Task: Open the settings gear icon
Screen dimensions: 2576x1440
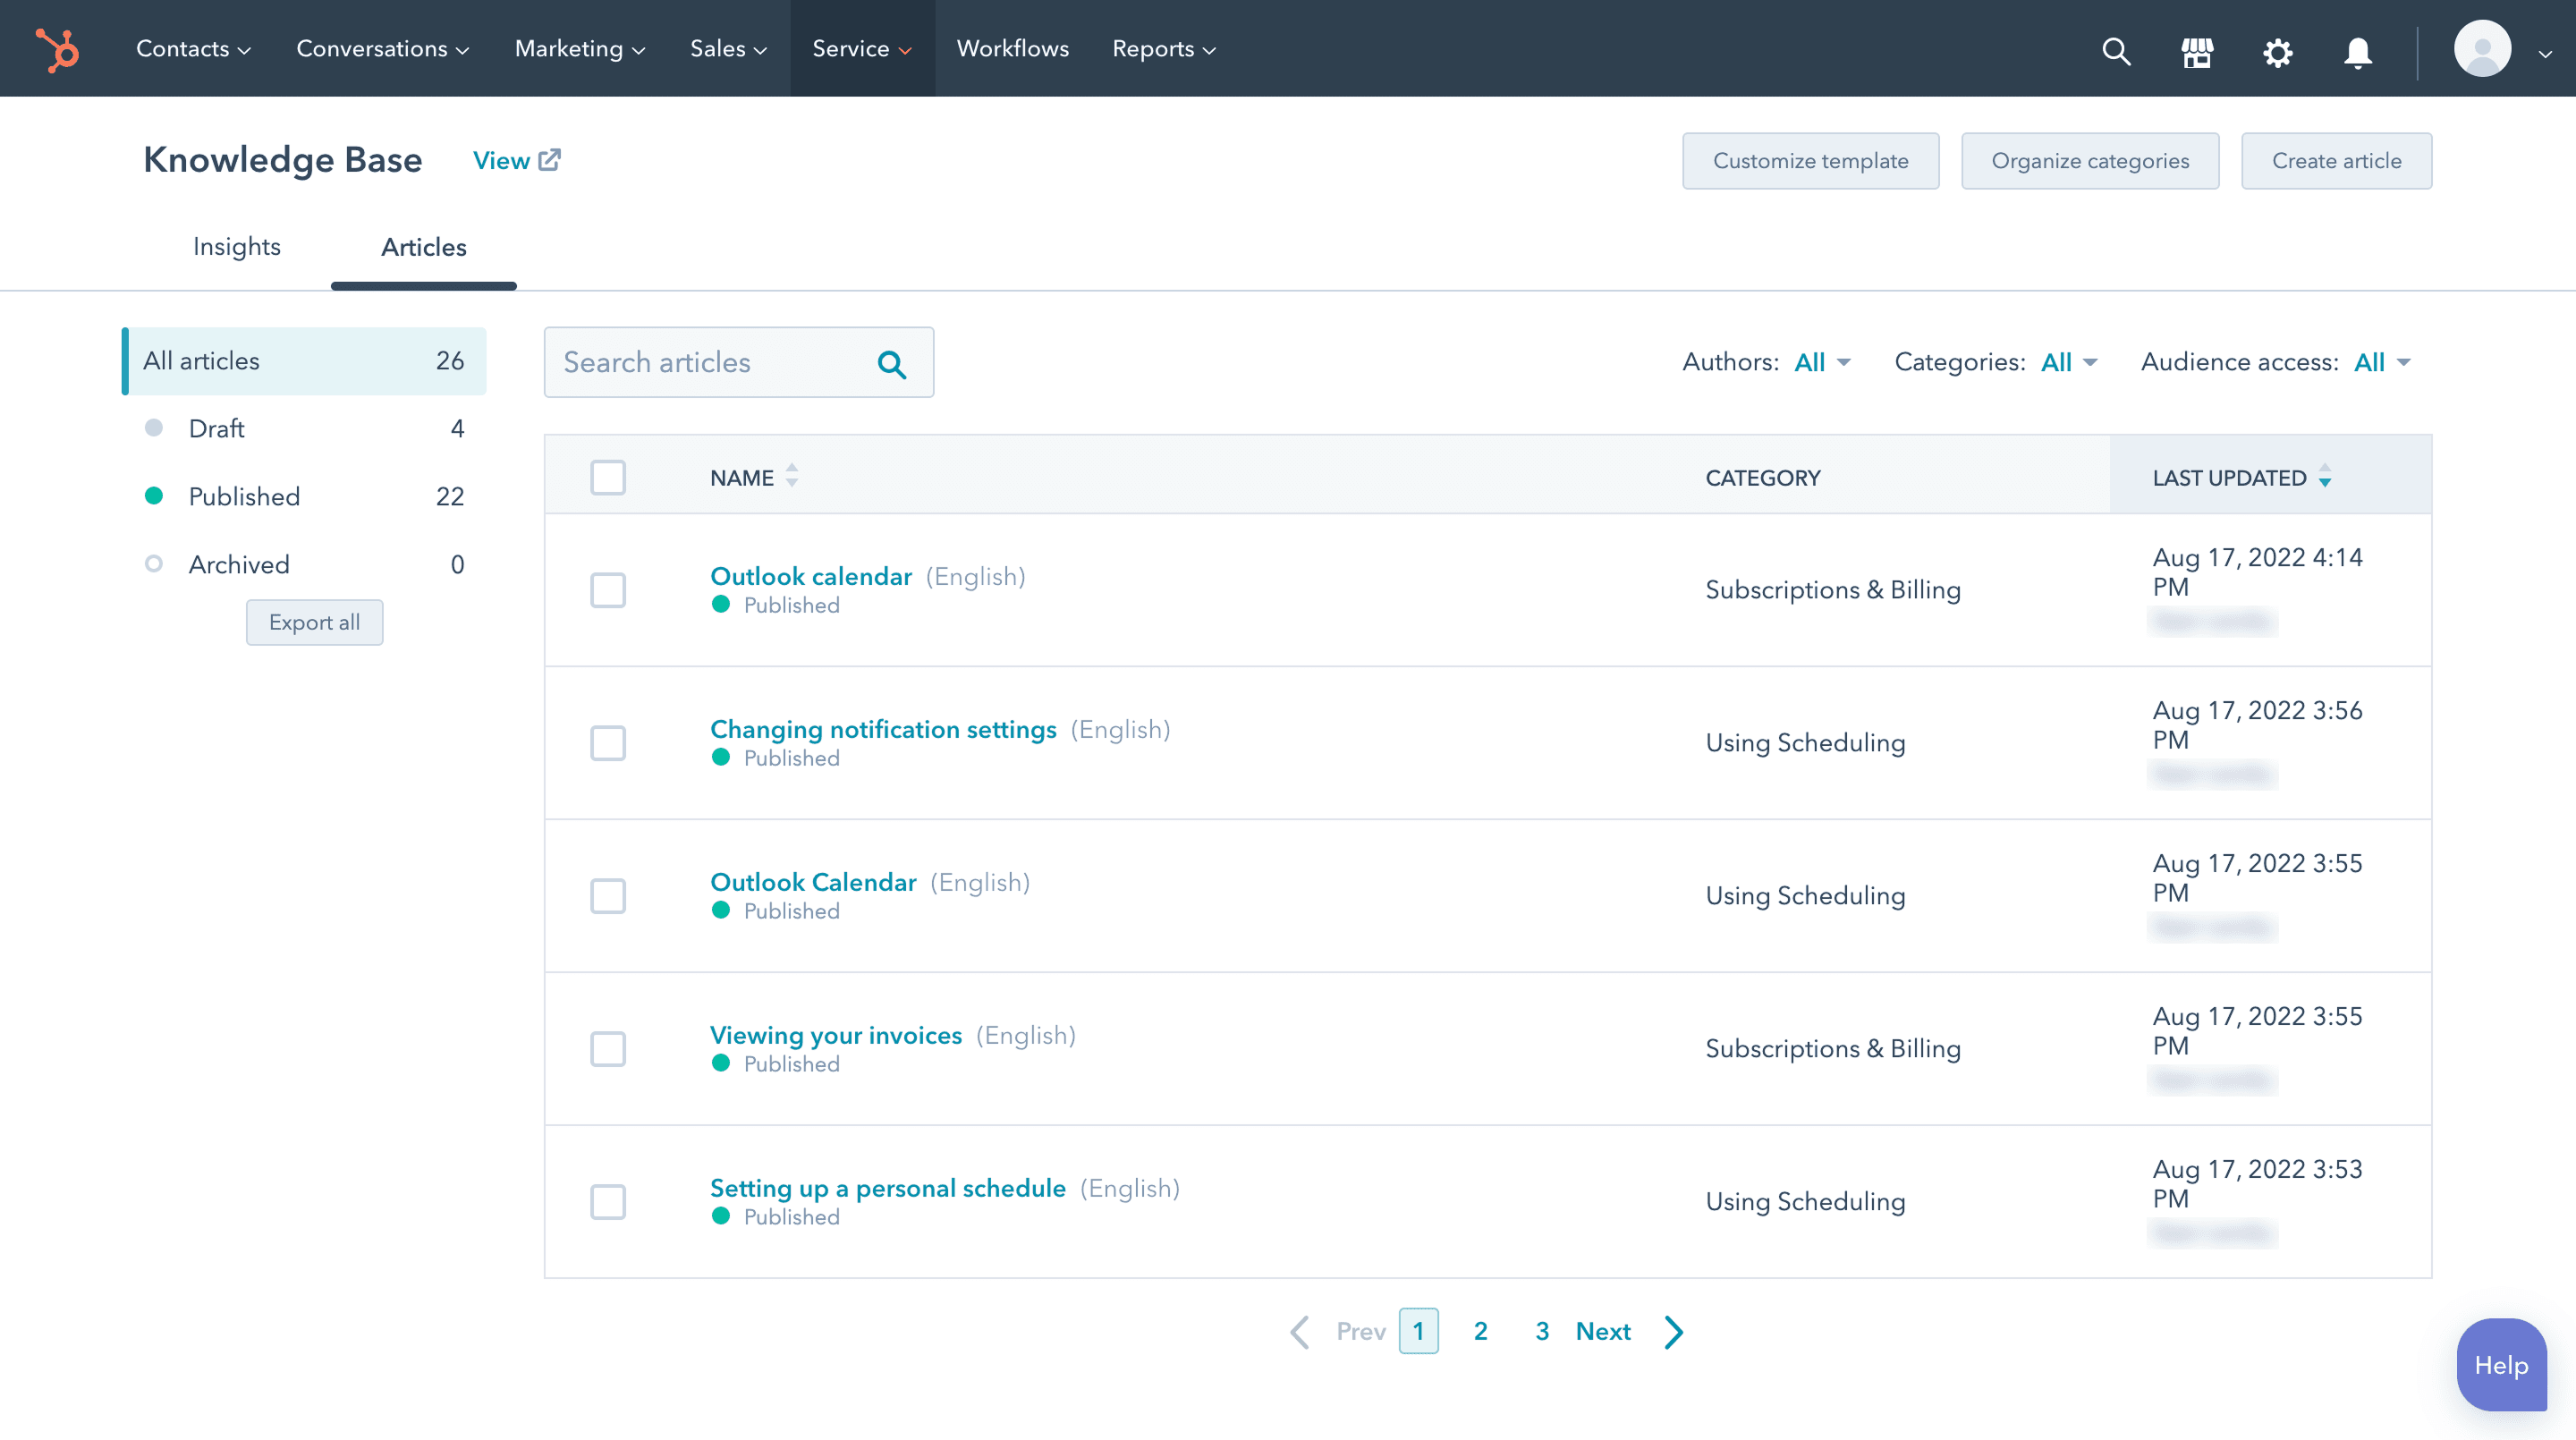Action: (x=2277, y=51)
